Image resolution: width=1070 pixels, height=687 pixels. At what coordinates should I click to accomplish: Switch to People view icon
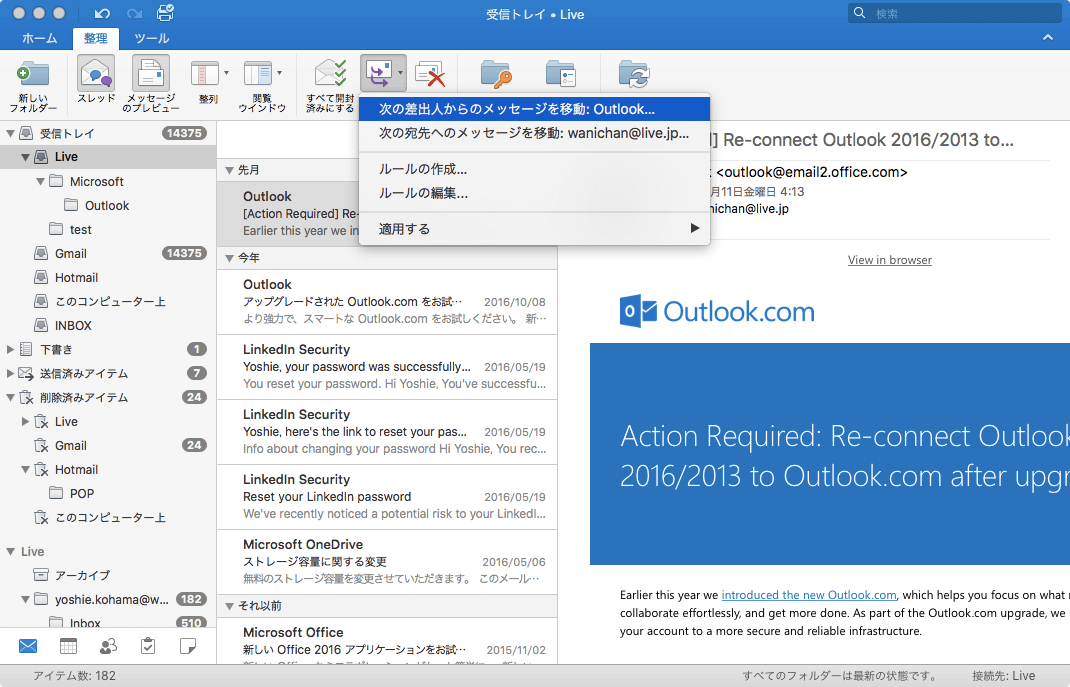(x=108, y=645)
